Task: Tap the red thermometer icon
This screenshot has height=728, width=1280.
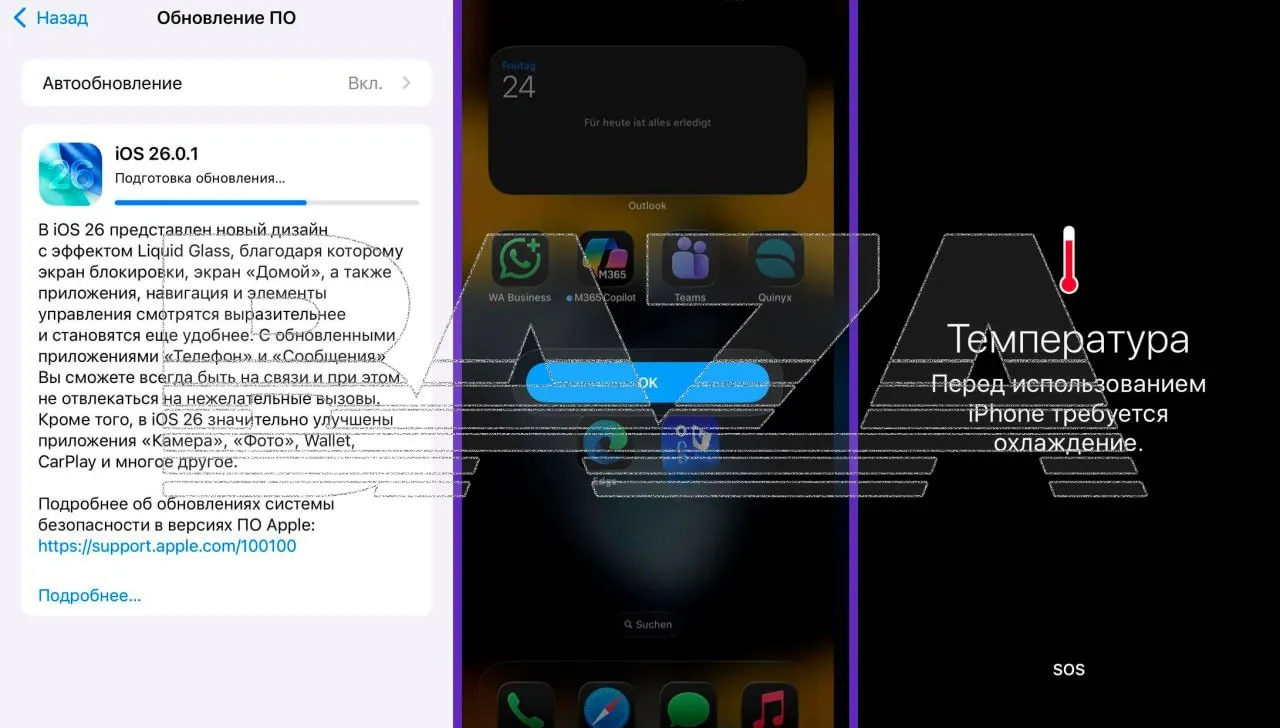Action: point(1069,259)
